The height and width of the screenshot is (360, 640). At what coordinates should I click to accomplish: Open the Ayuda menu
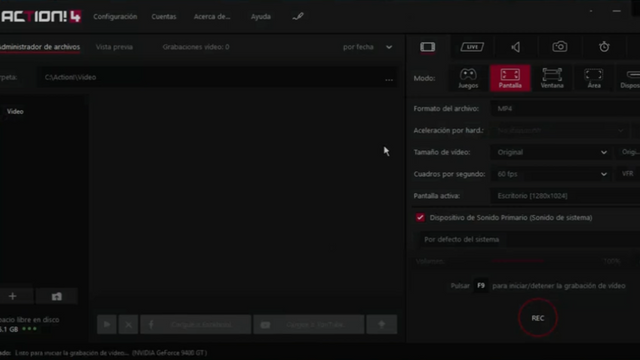[260, 17]
